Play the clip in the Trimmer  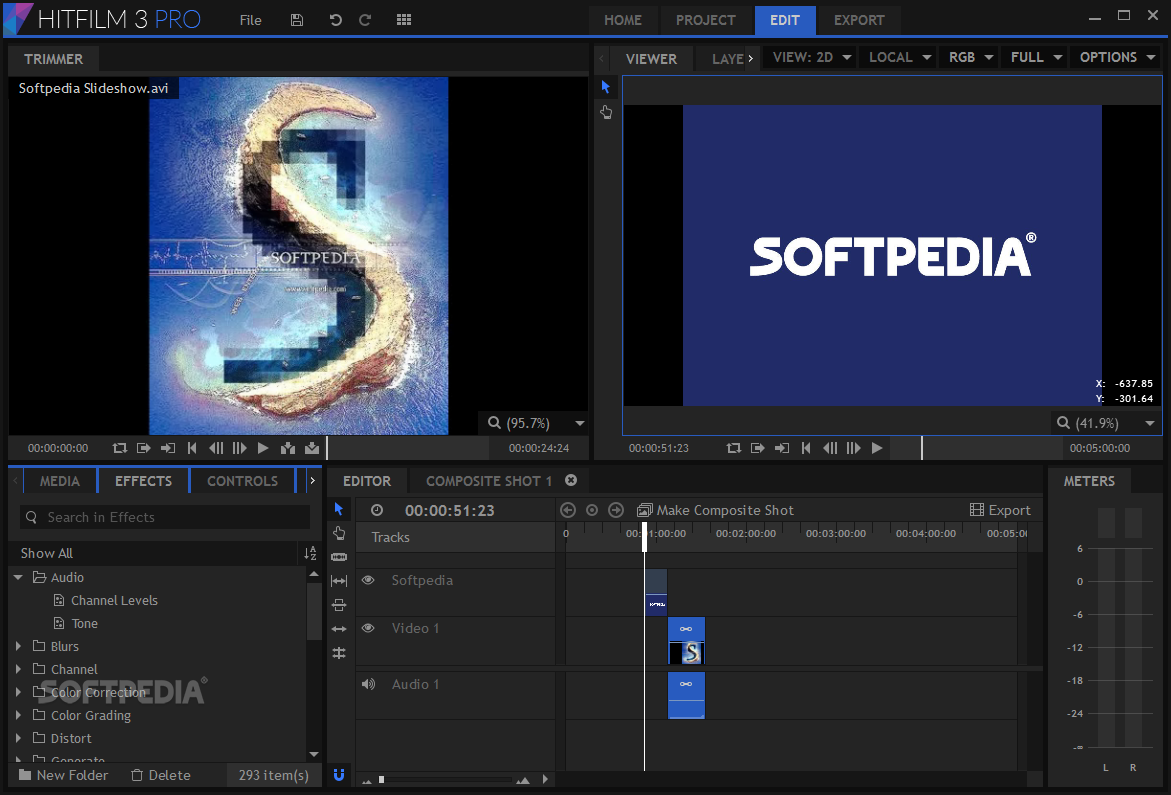tap(263, 448)
